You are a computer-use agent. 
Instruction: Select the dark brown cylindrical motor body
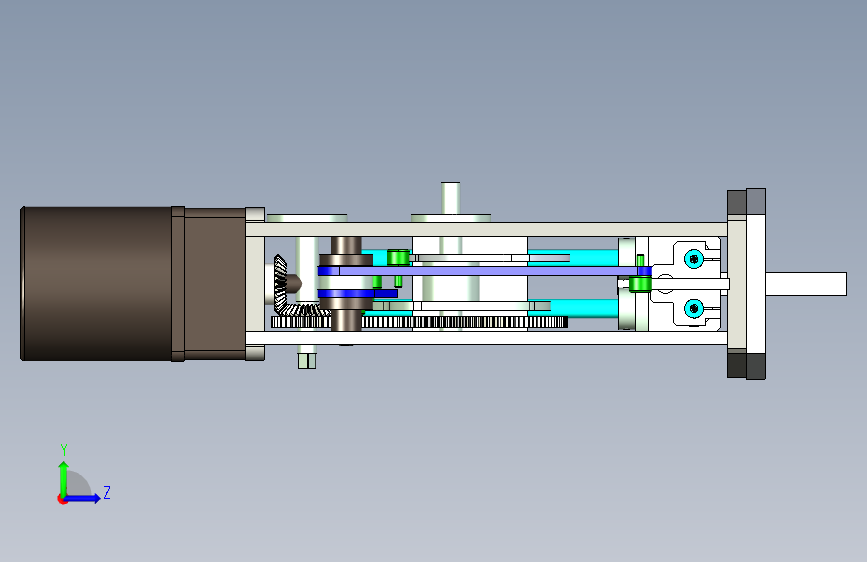click(97, 284)
